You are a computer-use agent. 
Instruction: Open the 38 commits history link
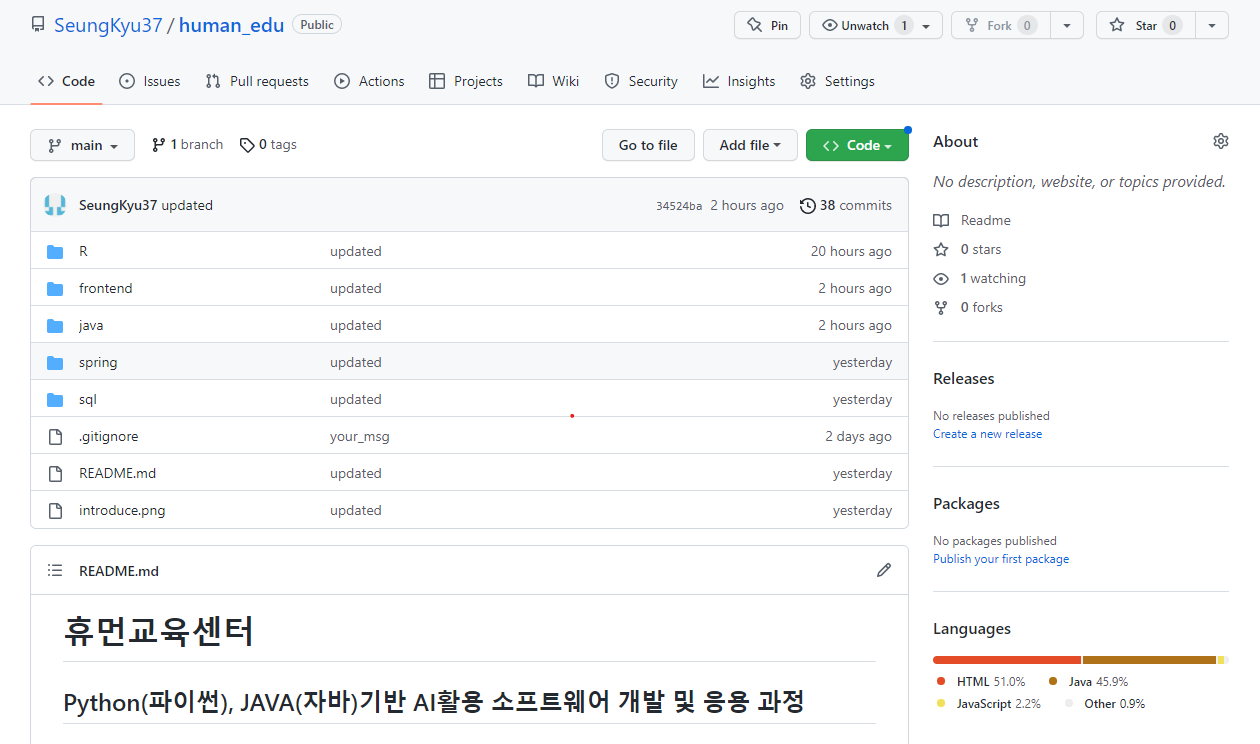(846, 205)
